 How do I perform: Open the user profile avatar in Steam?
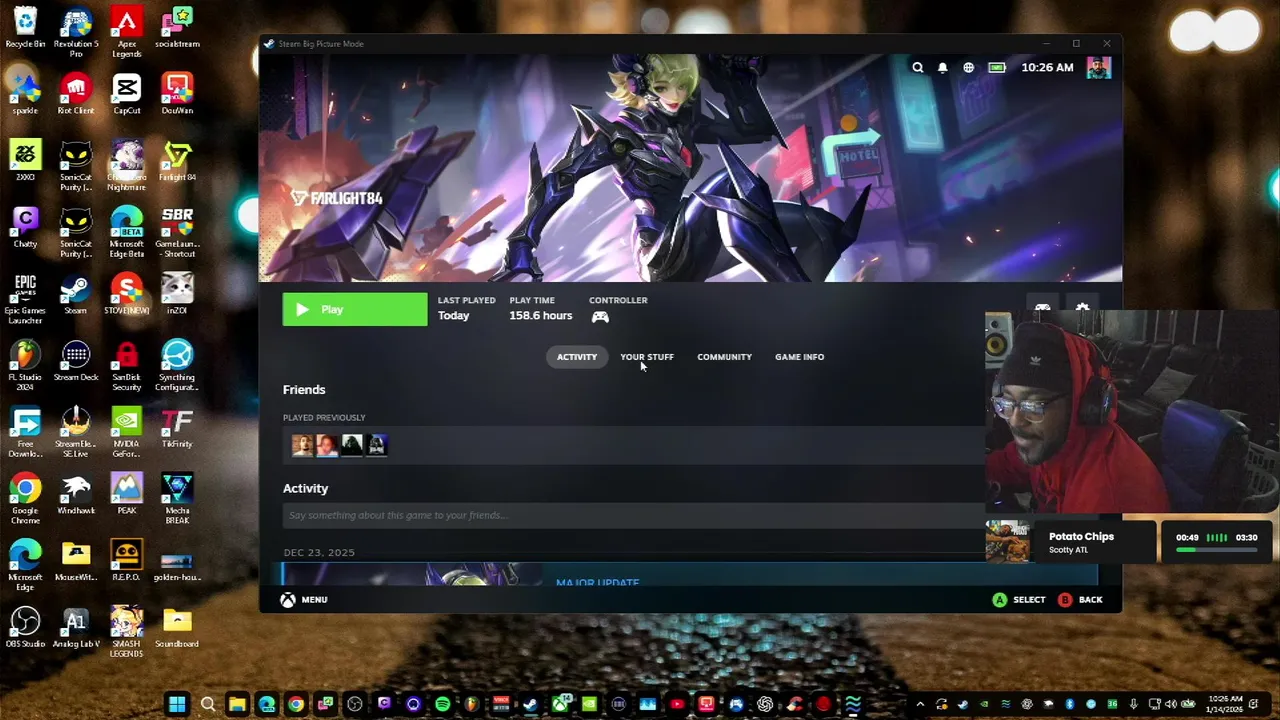click(x=1099, y=67)
